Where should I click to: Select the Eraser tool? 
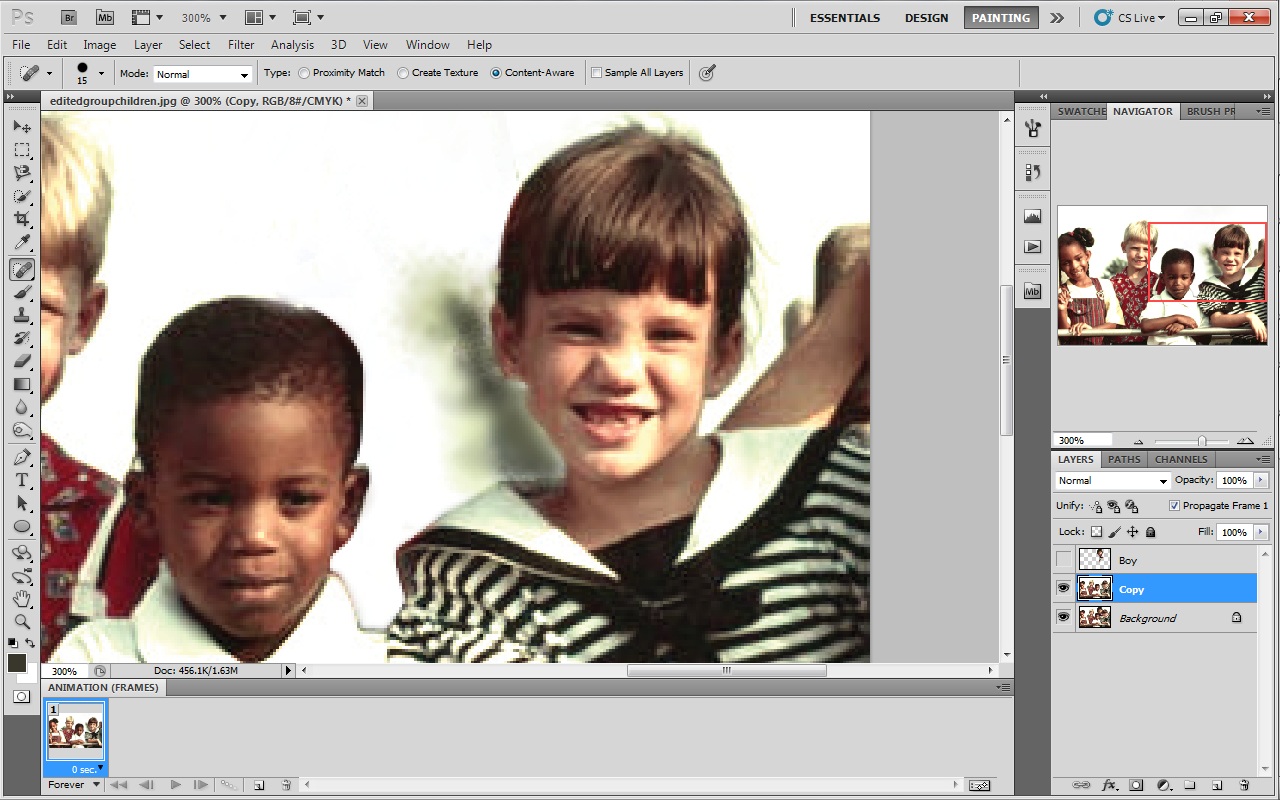click(x=22, y=361)
